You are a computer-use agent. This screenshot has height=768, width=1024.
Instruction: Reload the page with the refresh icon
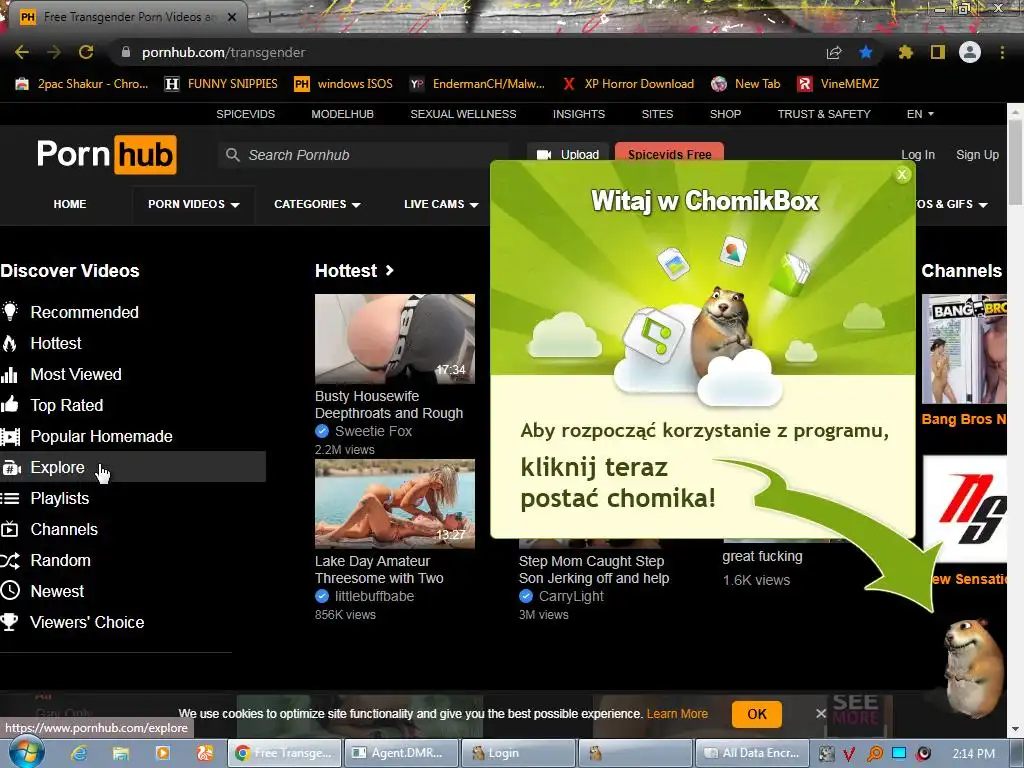pos(86,52)
